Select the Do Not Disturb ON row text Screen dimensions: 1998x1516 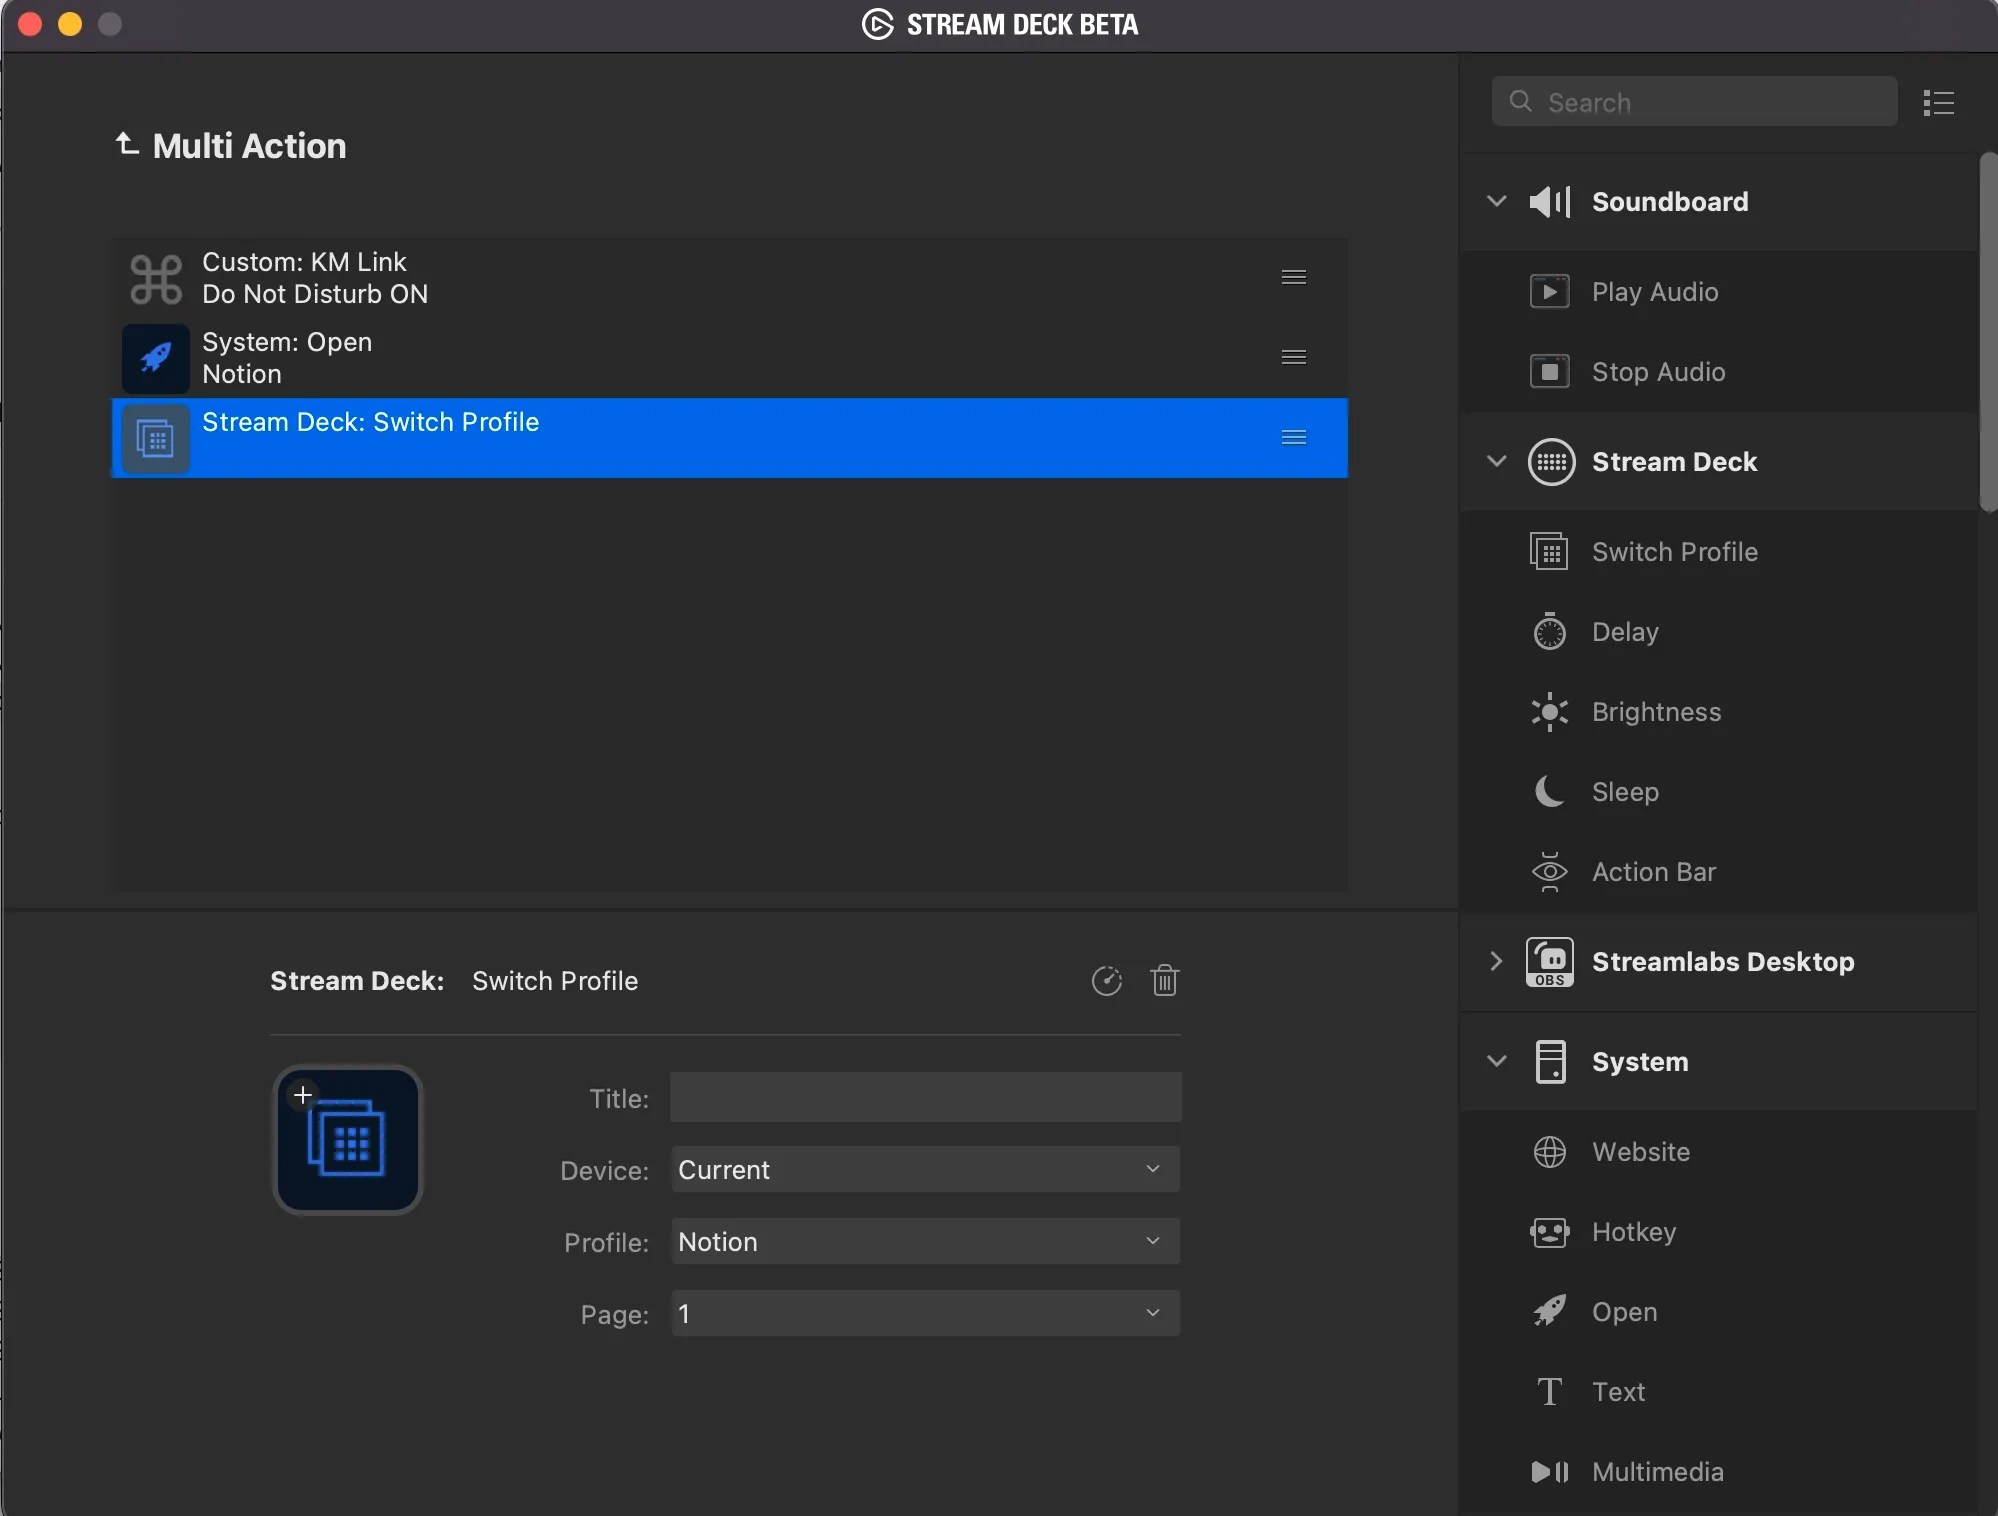pyautogui.click(x=315, y=294)
